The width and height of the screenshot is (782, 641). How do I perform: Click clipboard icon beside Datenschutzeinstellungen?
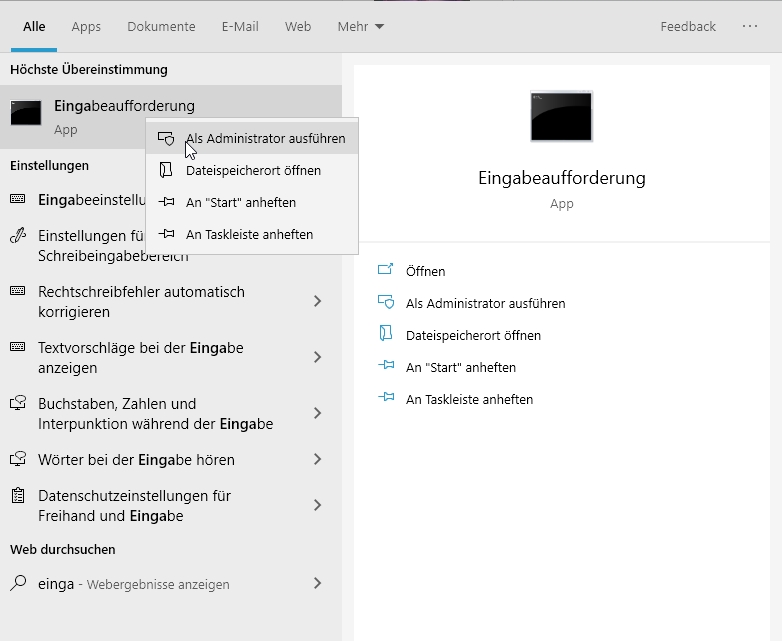pyautogui.click(x=18, y=495)
